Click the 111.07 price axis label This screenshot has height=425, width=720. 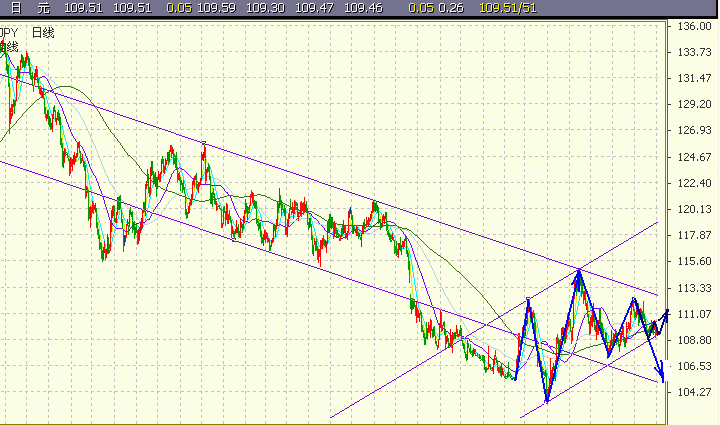(694, 314)
